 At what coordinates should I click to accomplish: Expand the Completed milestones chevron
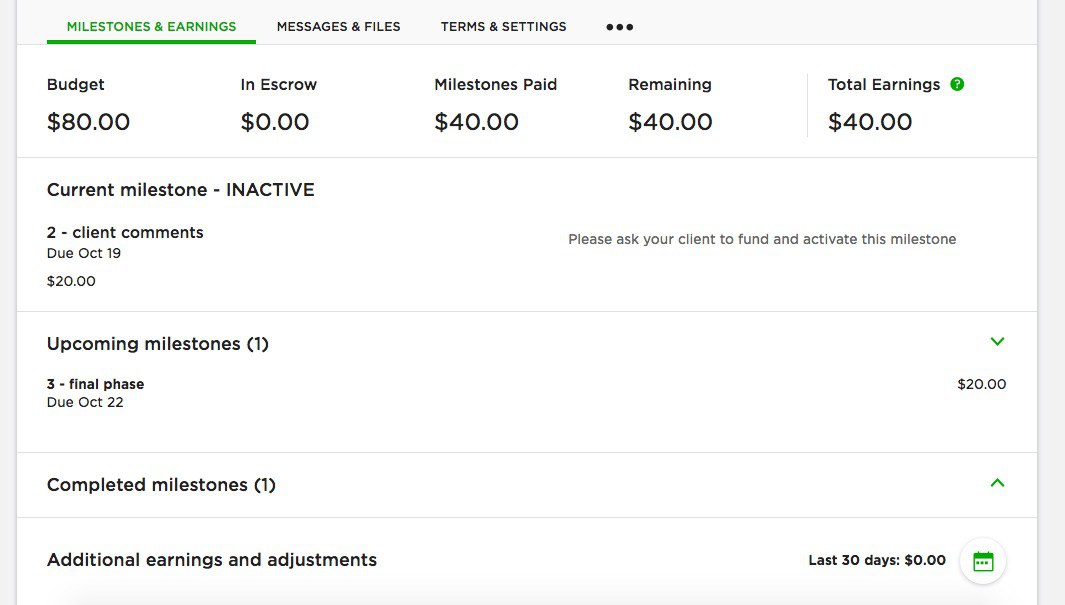pyautogui.click(x=997, y=483)
